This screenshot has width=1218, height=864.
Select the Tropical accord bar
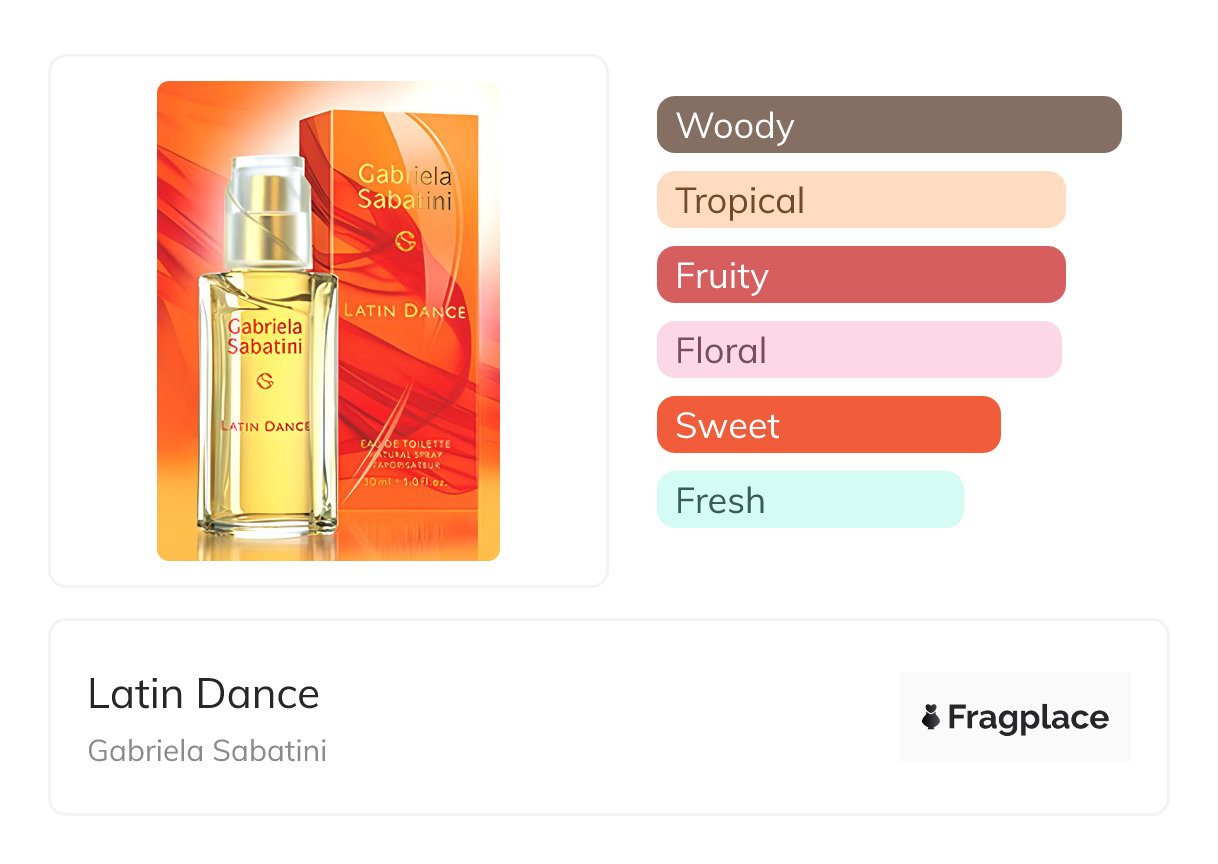pyautogui.click(x=860, y=200)
